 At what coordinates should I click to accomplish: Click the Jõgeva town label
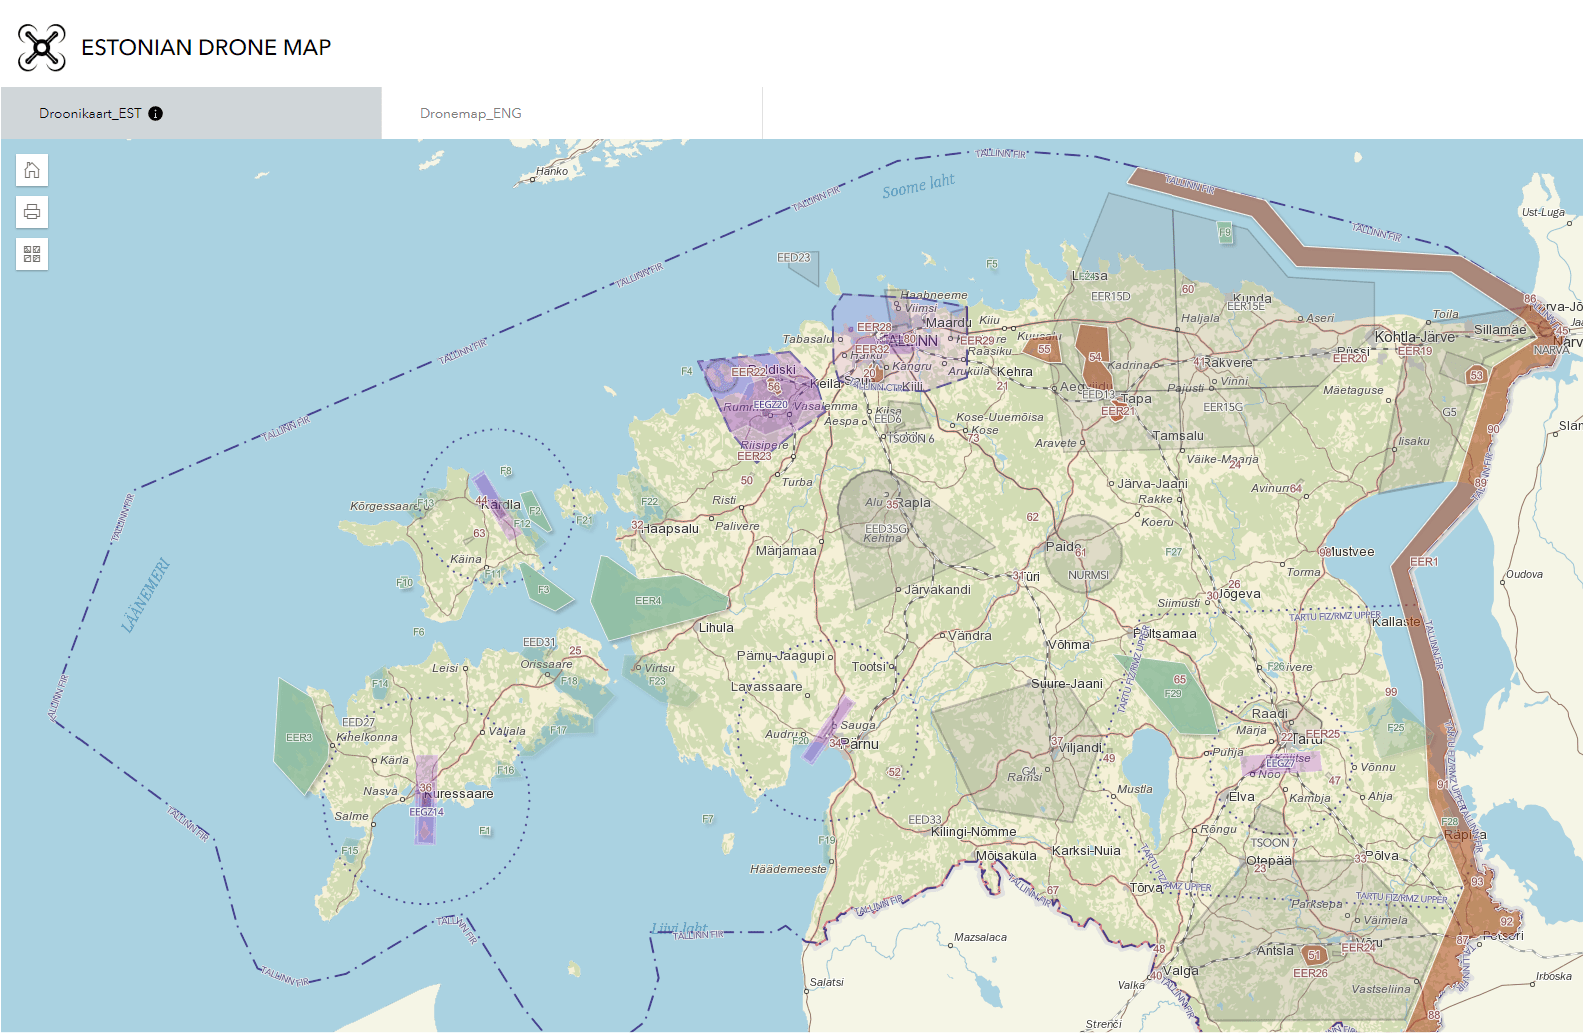tap(1240, 594)
